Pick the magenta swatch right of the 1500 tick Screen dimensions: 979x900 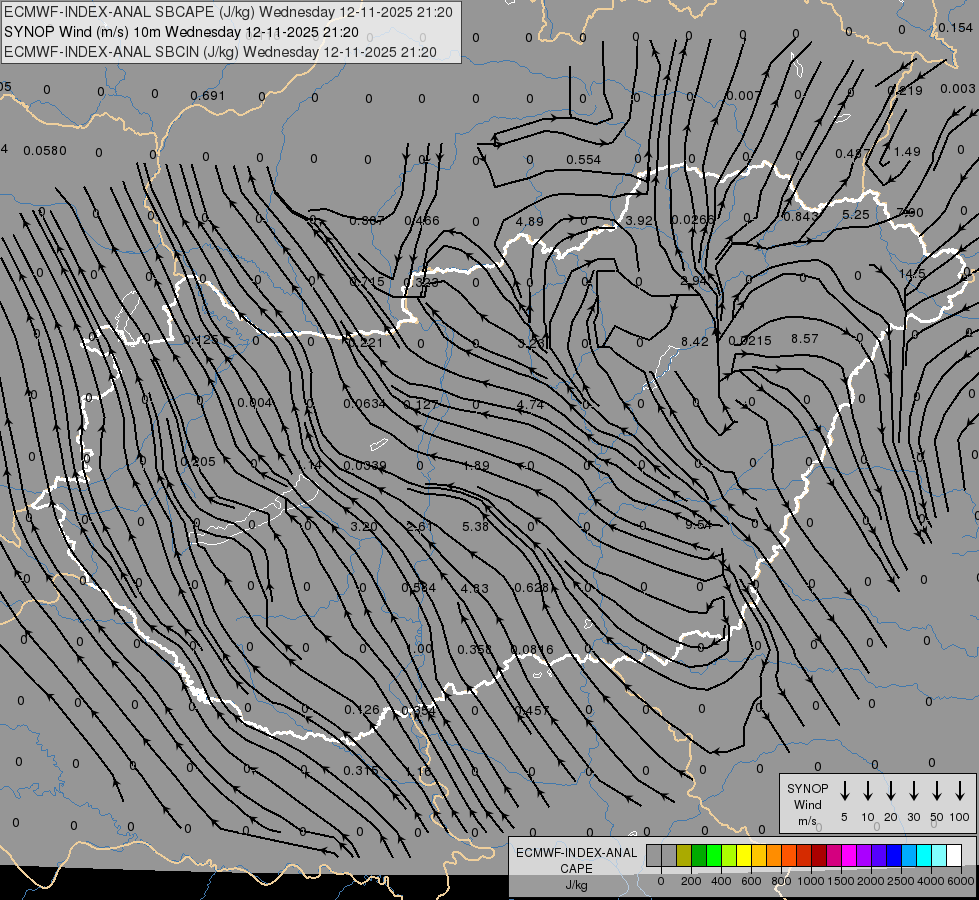coord(849,855)
